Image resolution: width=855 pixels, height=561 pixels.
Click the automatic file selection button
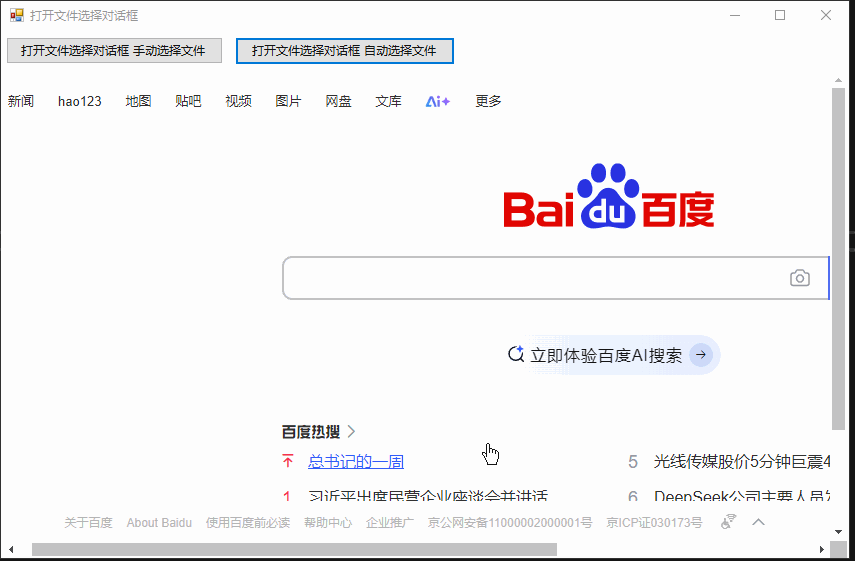(x=345, y=51)
